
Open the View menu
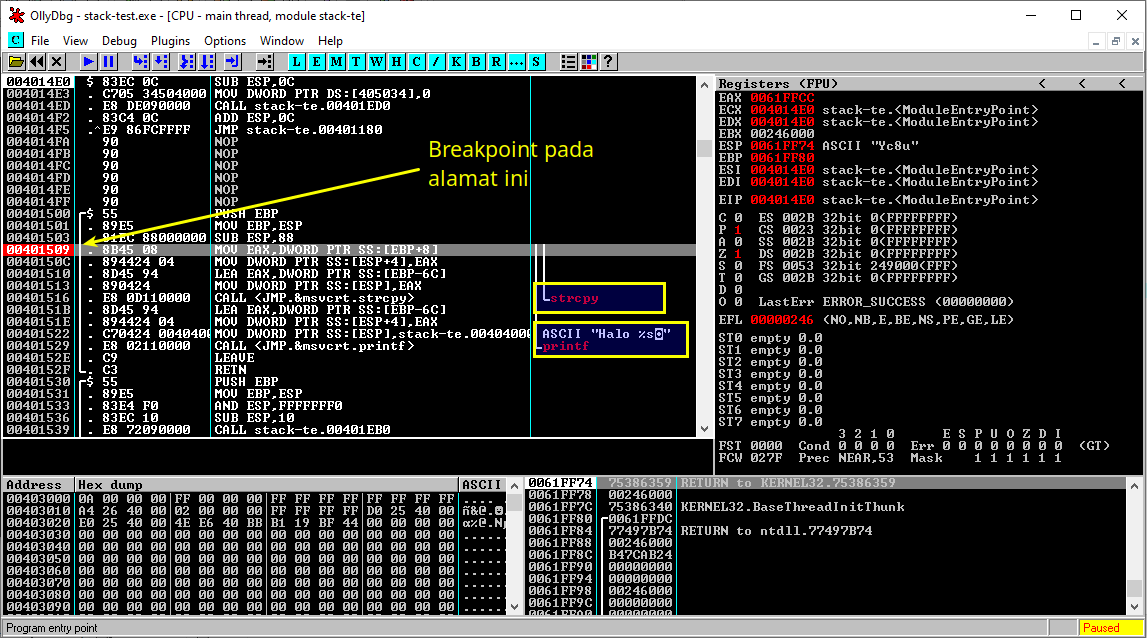tap(75, 41)
